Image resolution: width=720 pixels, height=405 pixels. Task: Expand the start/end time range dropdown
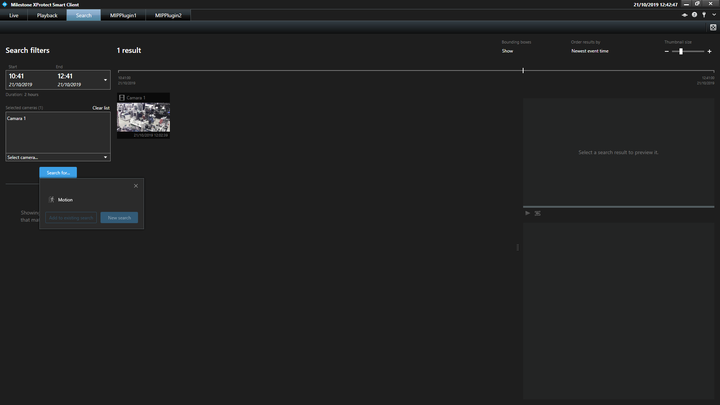pyautogui.click(x=105, y=80)
